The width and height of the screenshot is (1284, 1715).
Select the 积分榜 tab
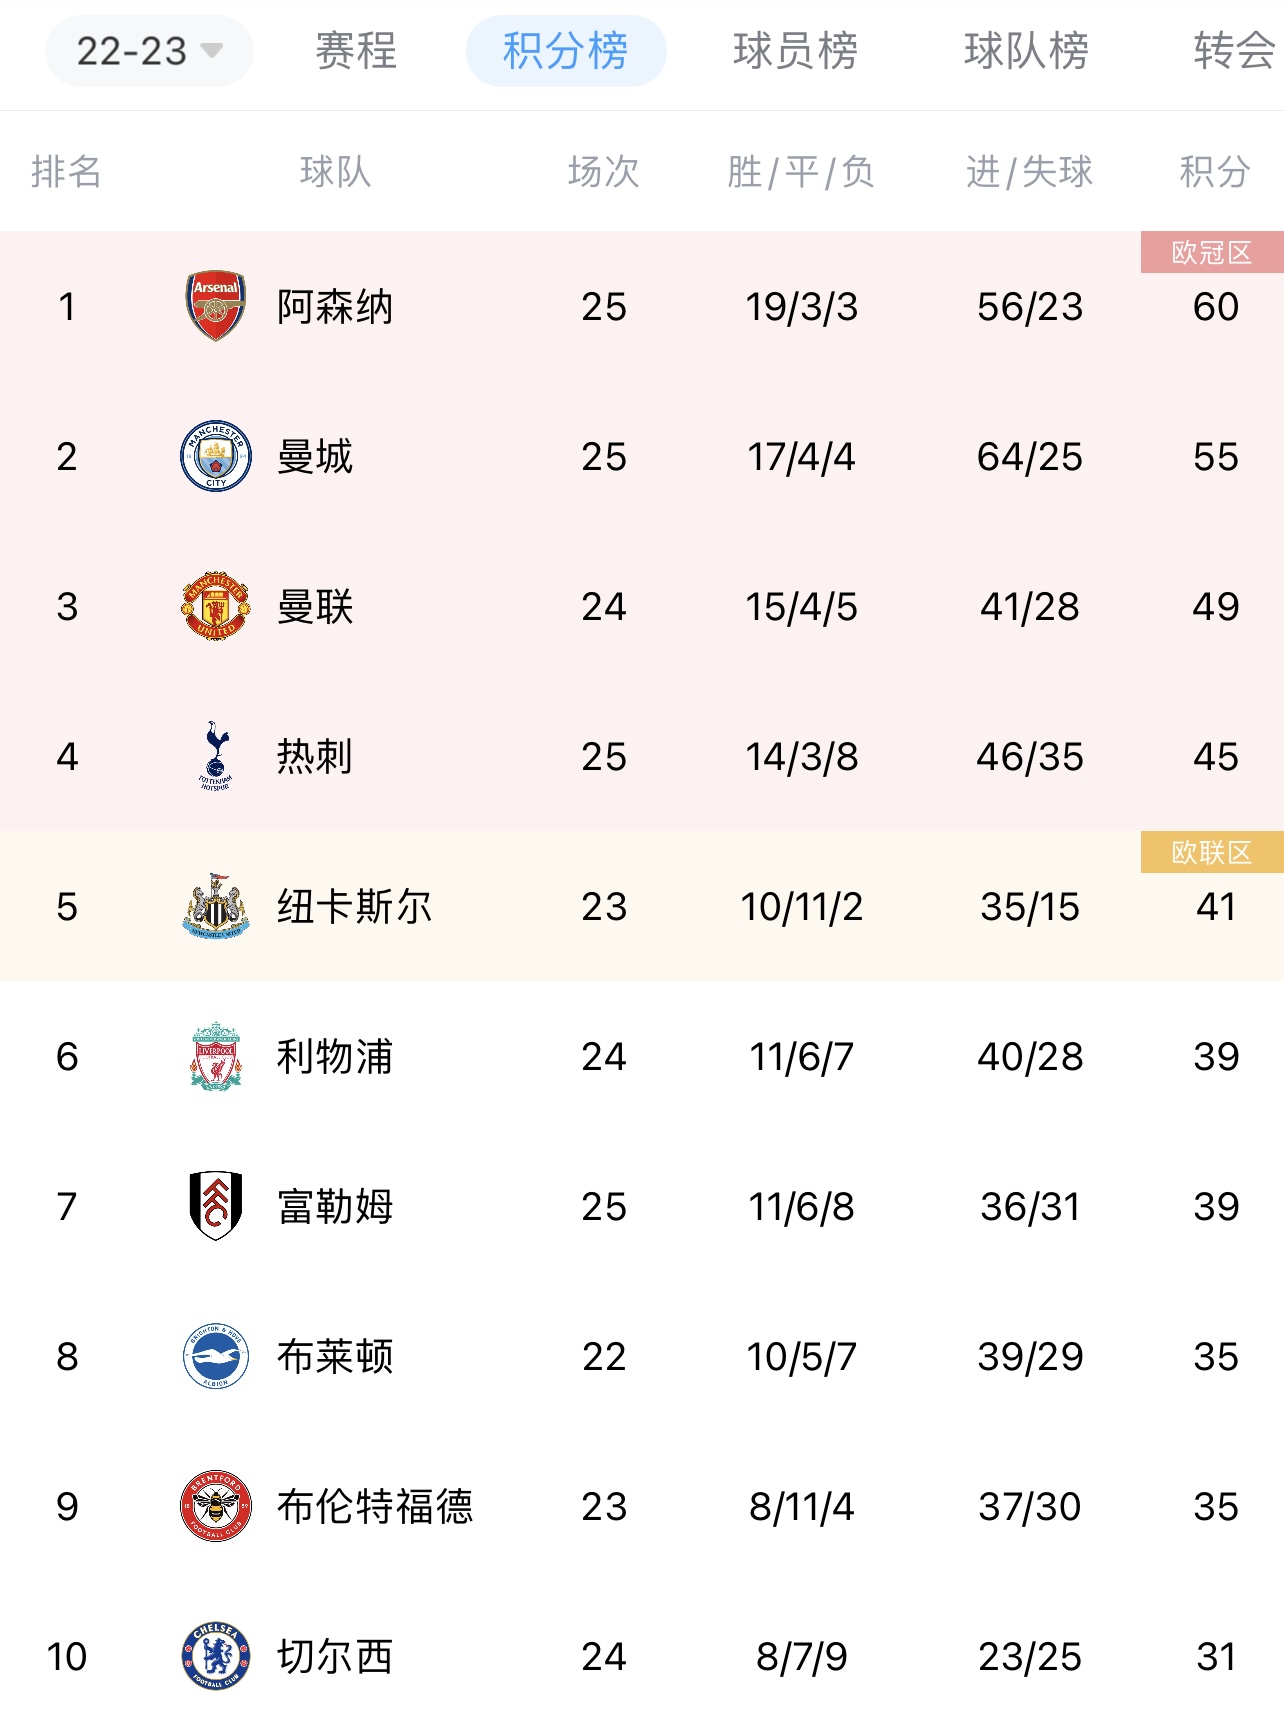click(566, 51)
